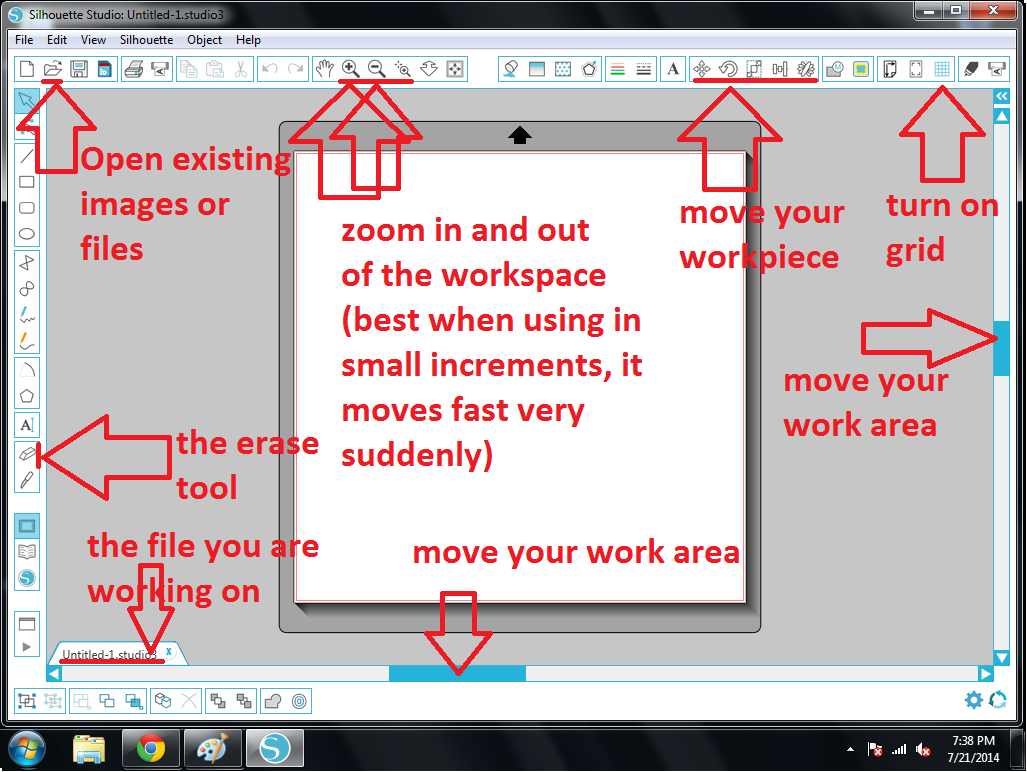The height and width of the screenshot is (772, 1027).
Task: Choose the Draw a Polygon line tool
Action: pos(26,263)
